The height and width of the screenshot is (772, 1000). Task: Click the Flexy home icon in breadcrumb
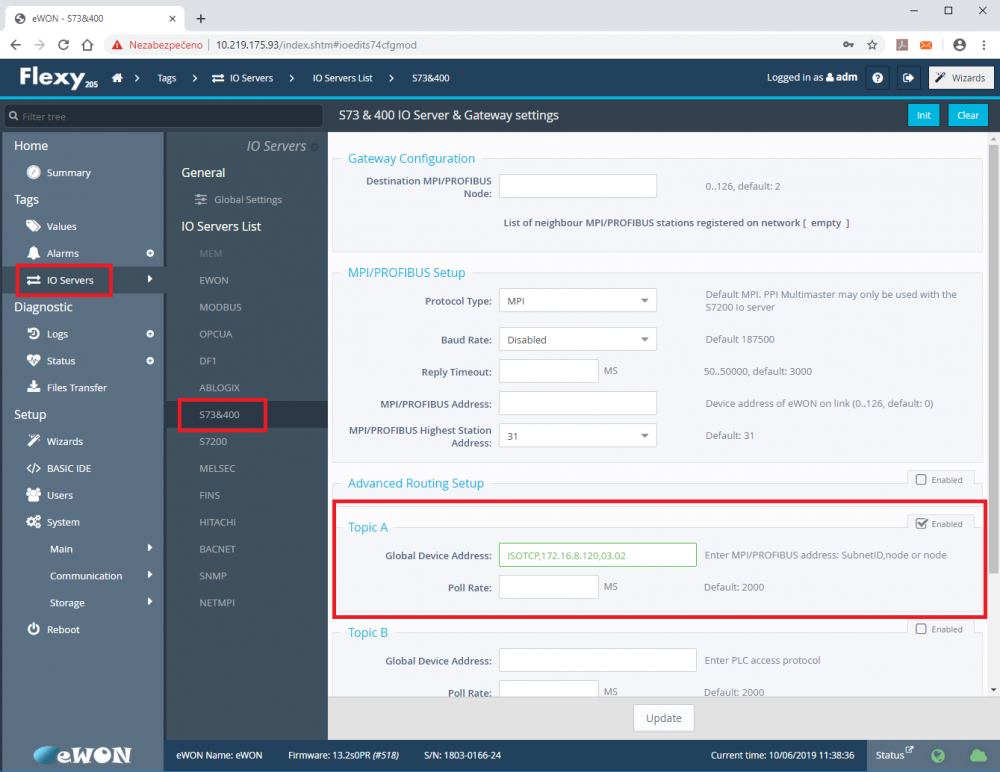[117, 78]
